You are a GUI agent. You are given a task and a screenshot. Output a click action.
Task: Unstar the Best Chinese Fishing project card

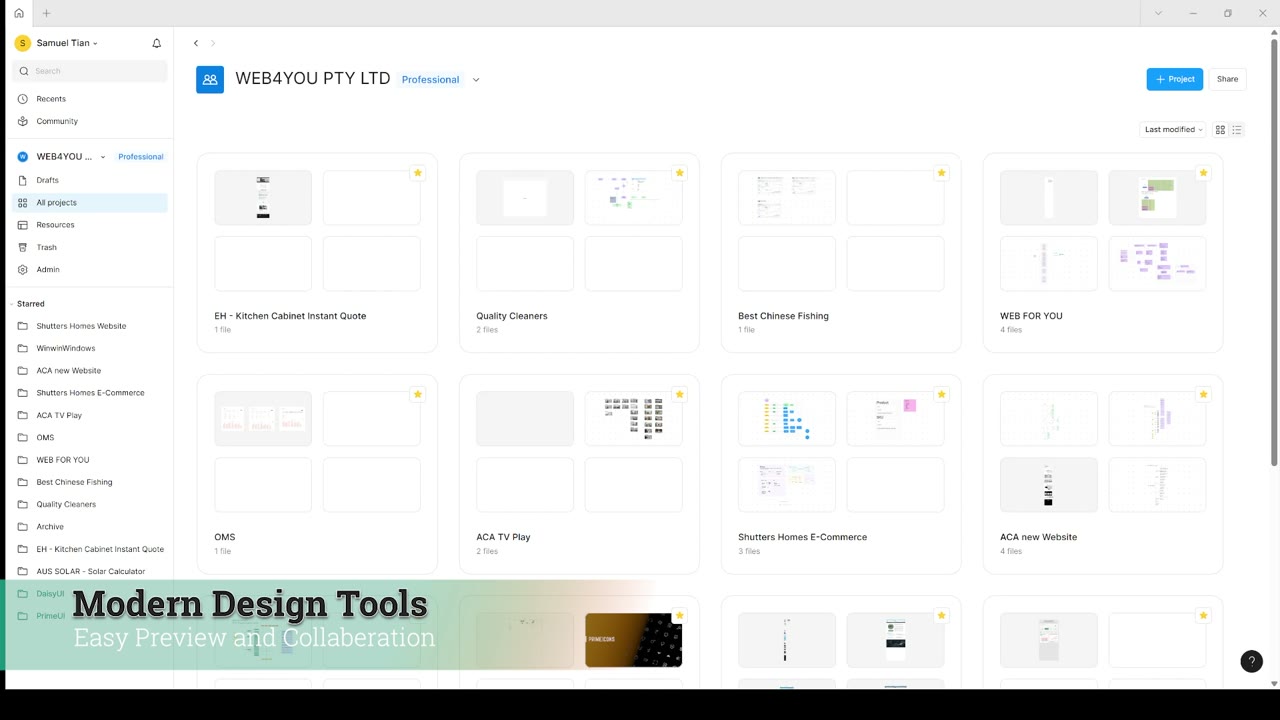click(942, 173)
